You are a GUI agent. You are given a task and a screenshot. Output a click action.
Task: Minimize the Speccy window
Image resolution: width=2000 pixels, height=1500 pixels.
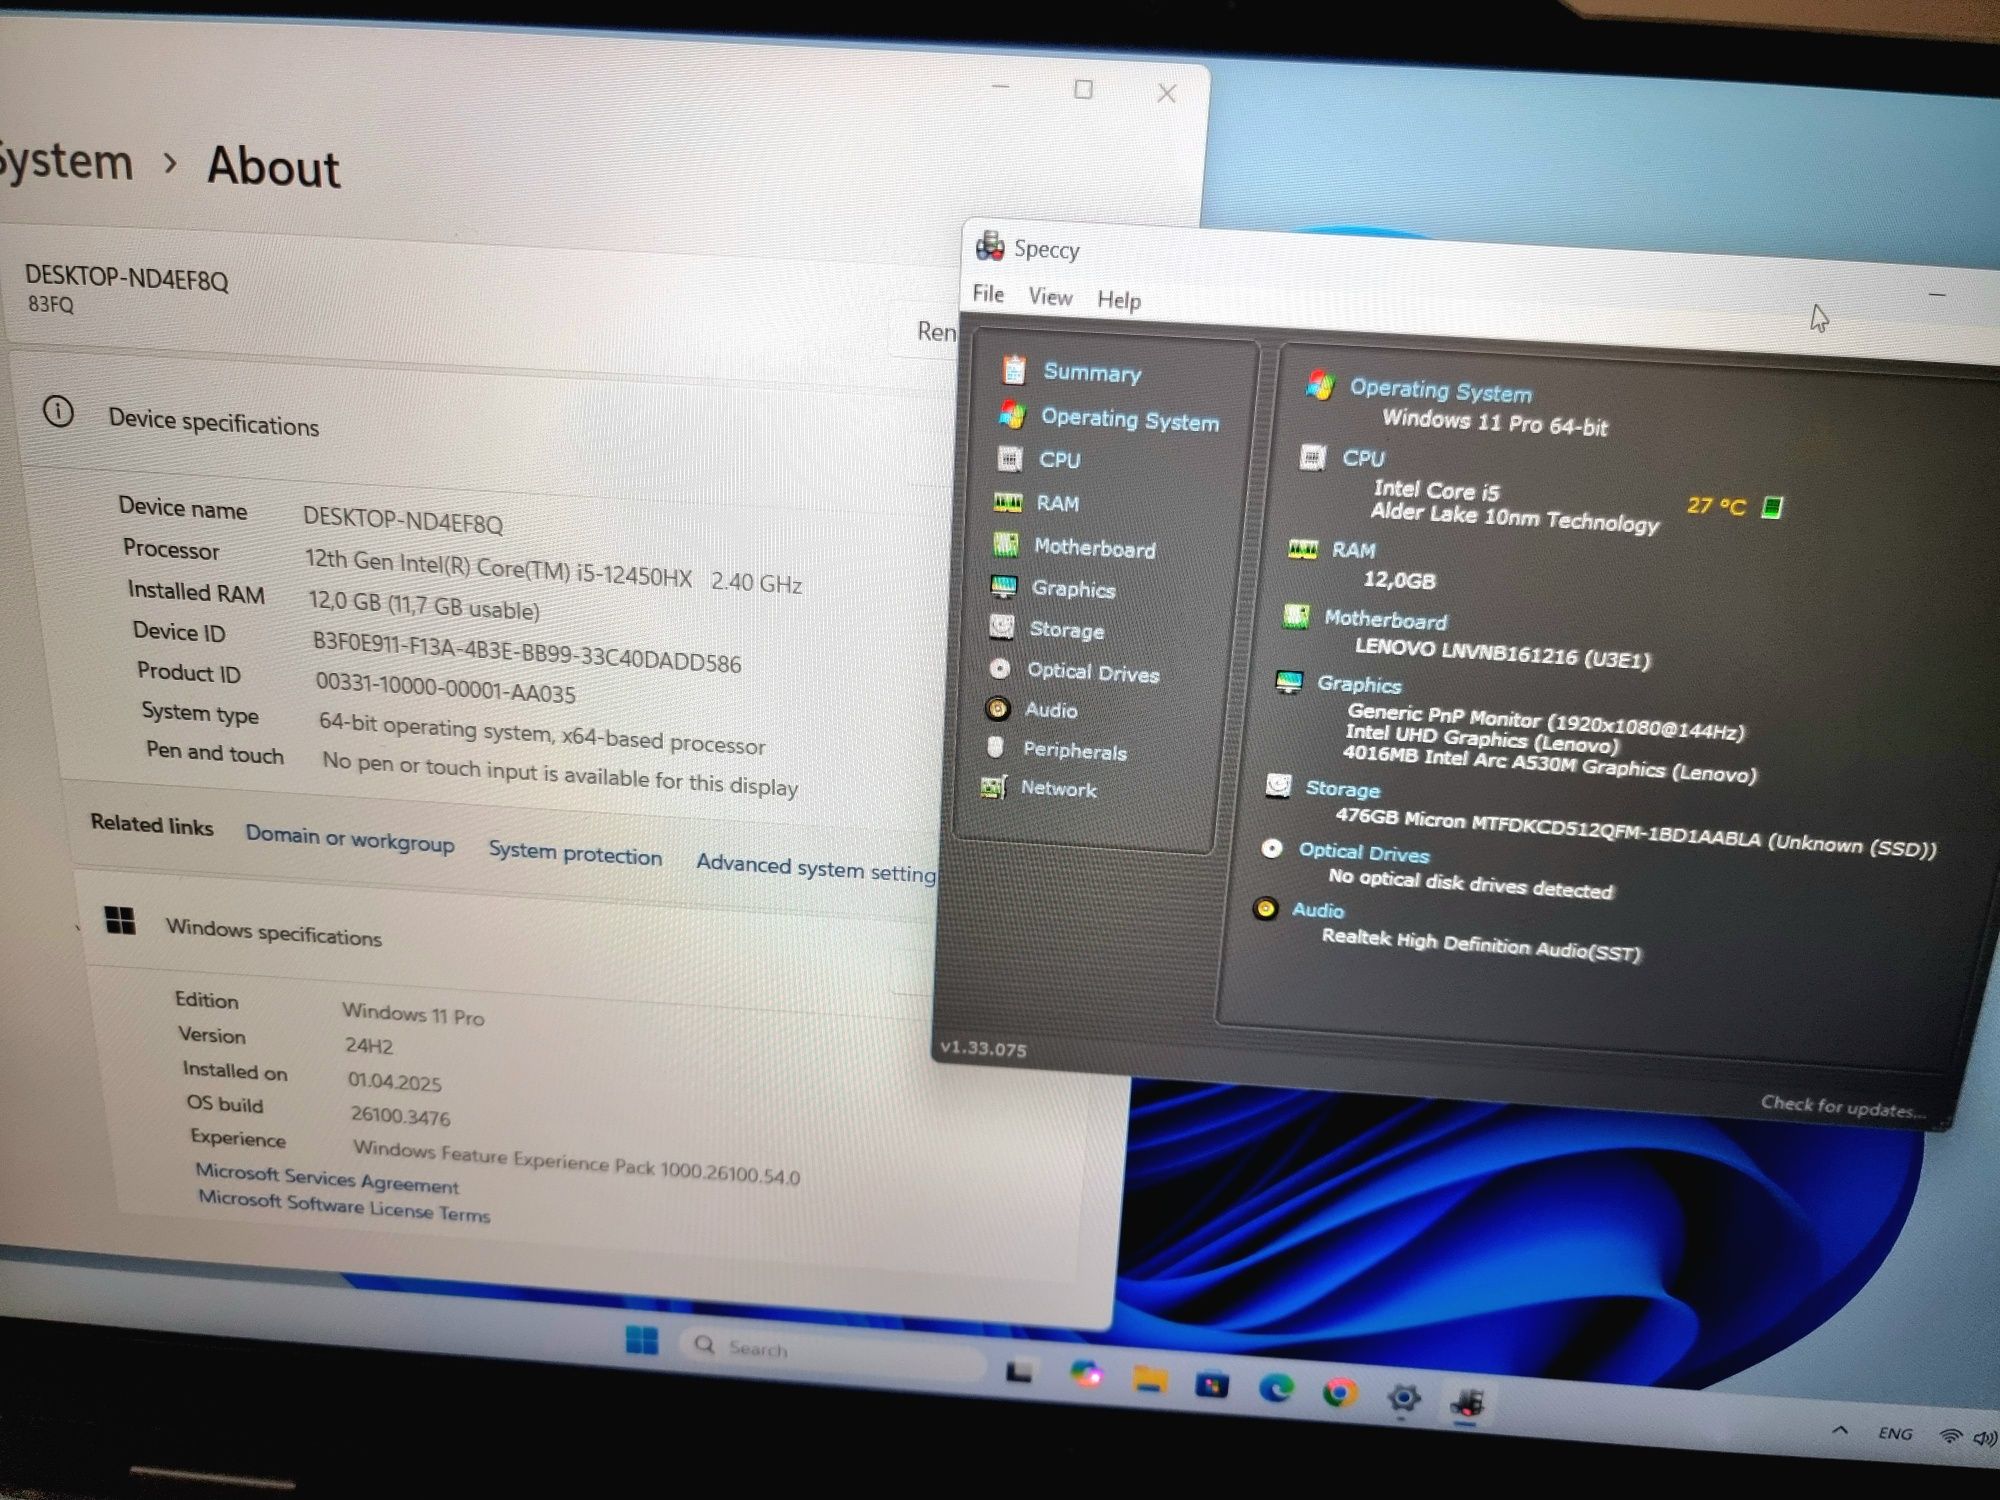pos(1937,295)
